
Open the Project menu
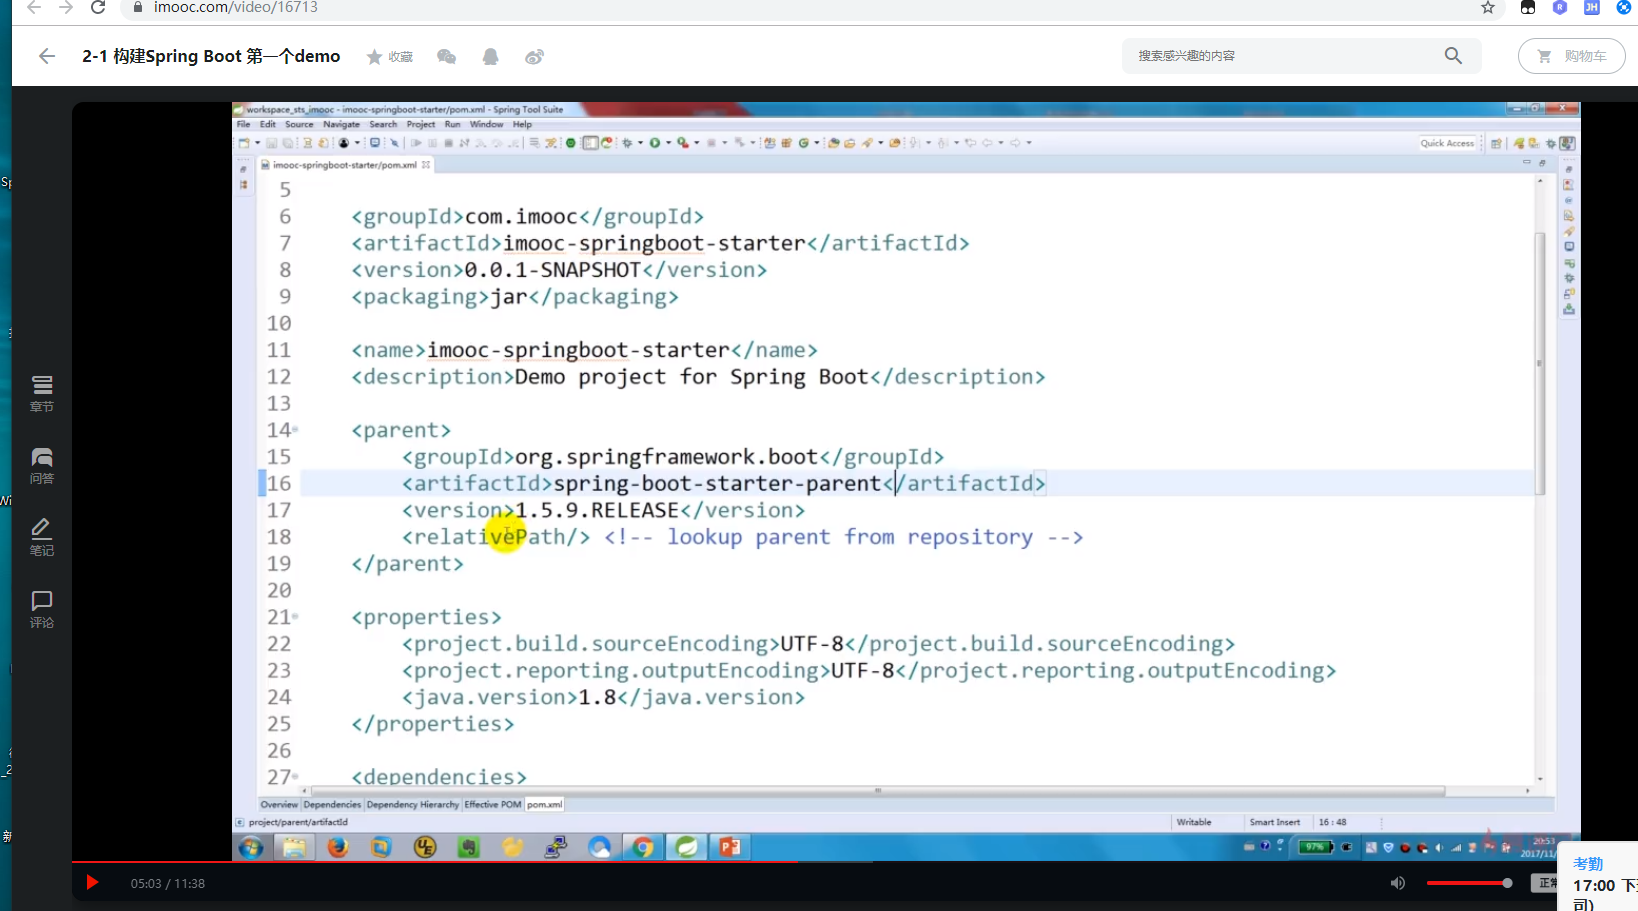point(421,125)
